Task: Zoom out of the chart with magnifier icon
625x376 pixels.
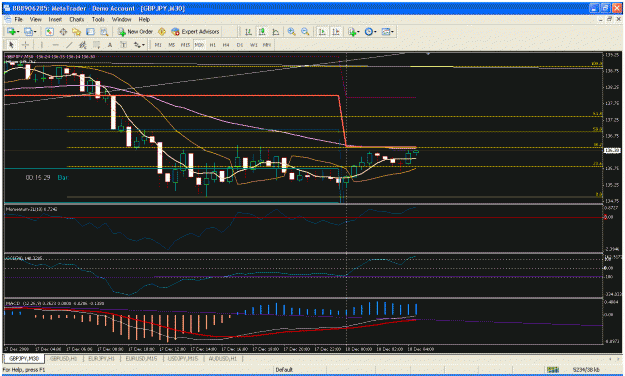Action: (305, 31)
